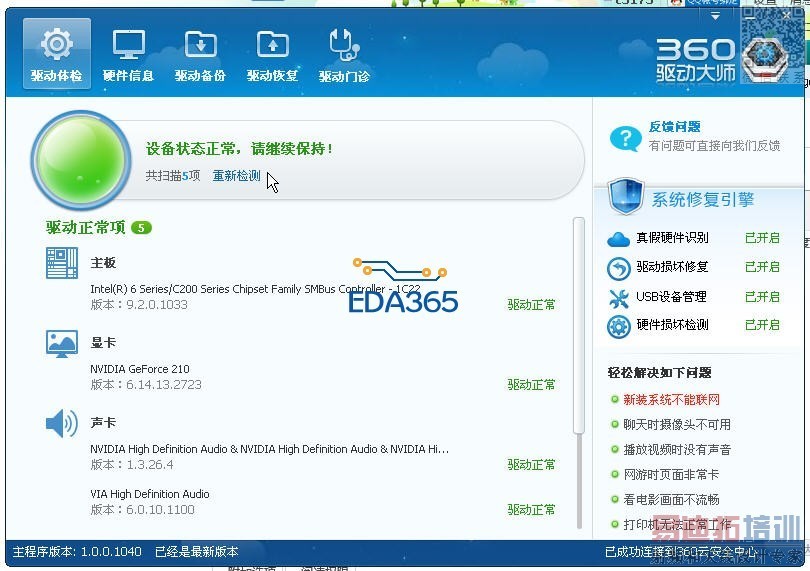Click the 轻松解决如下问题 heading
810x571 pixels.
pos(659,373)
